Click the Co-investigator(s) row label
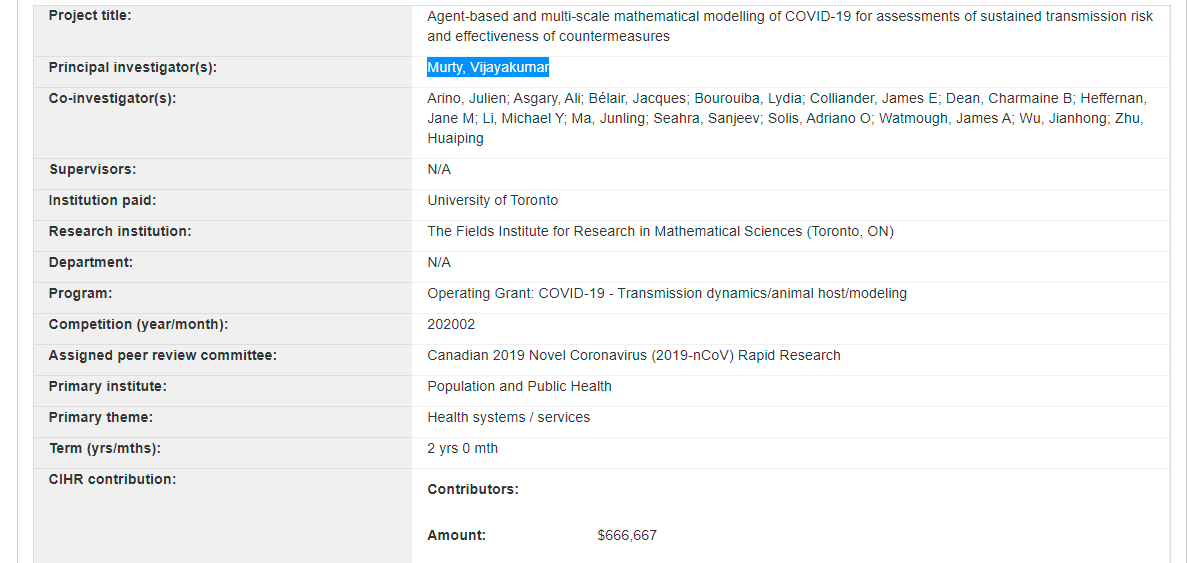 point(112,98)
